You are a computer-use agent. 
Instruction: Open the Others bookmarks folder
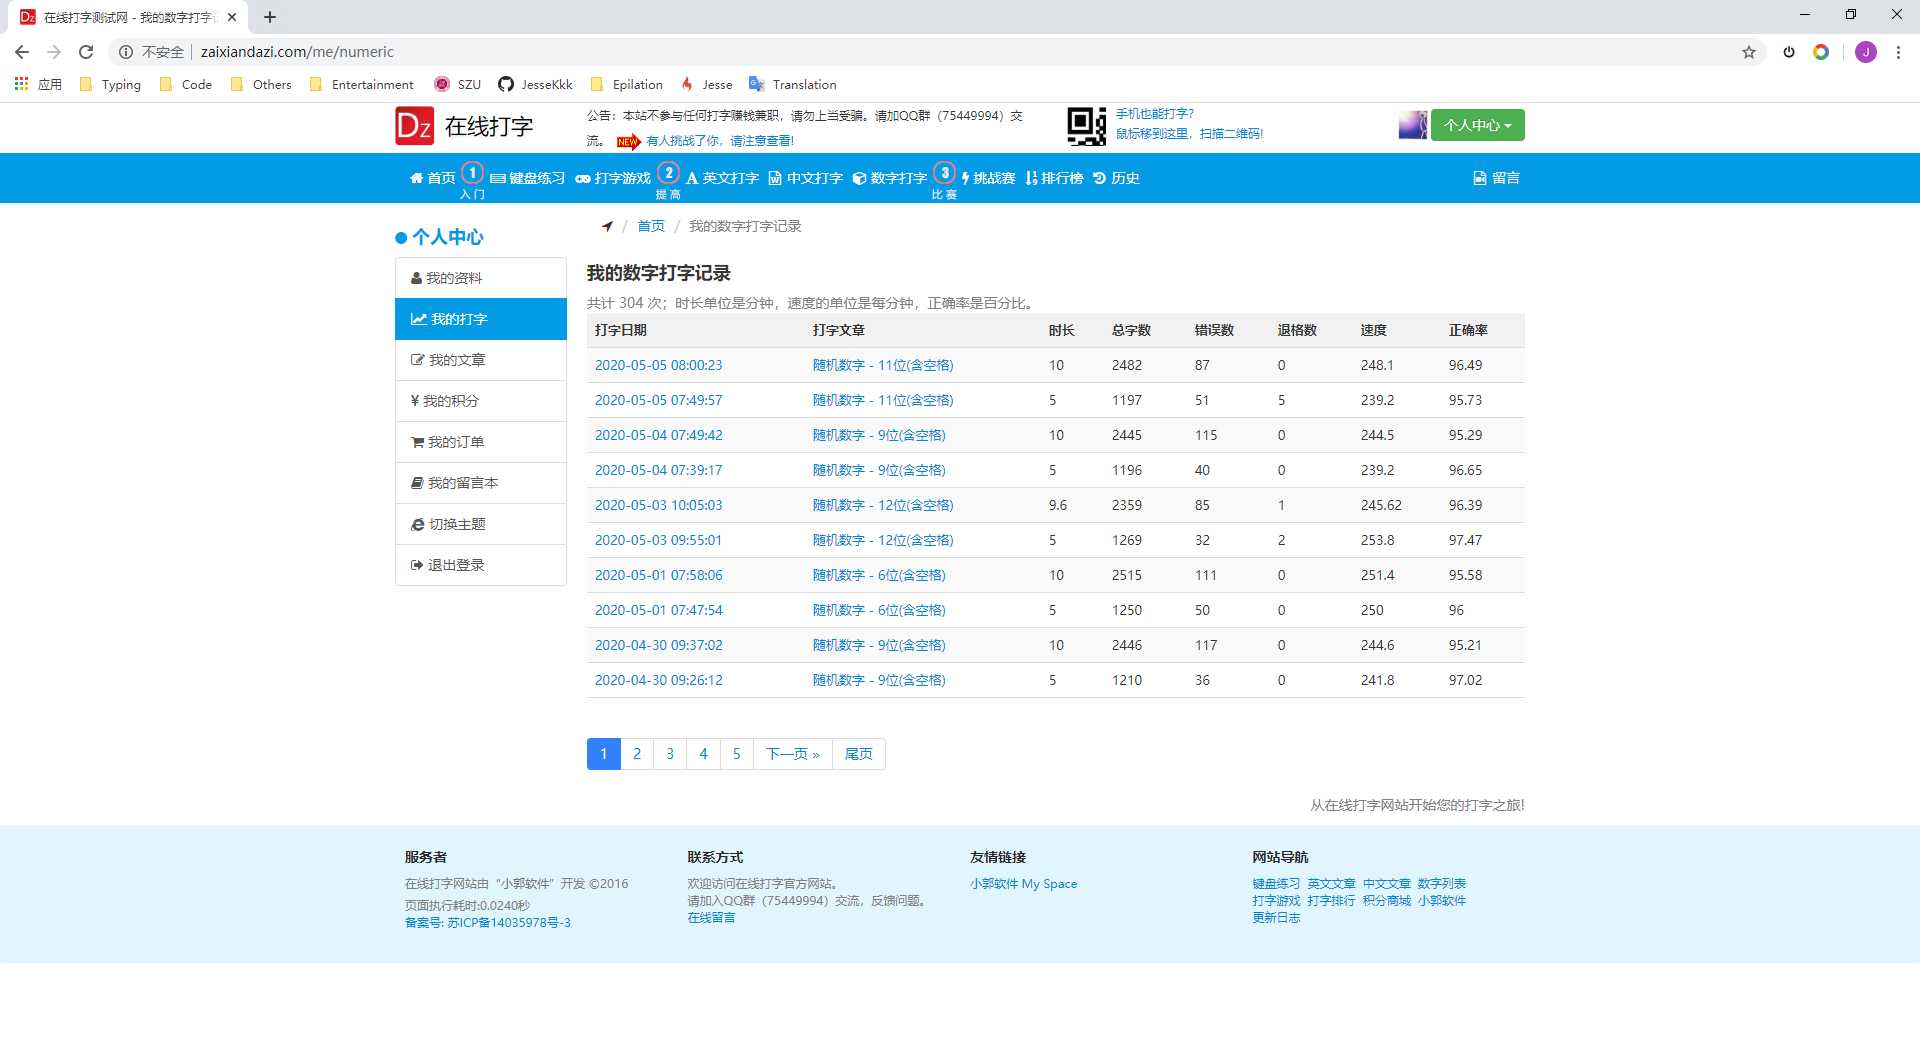click(261, 84)
